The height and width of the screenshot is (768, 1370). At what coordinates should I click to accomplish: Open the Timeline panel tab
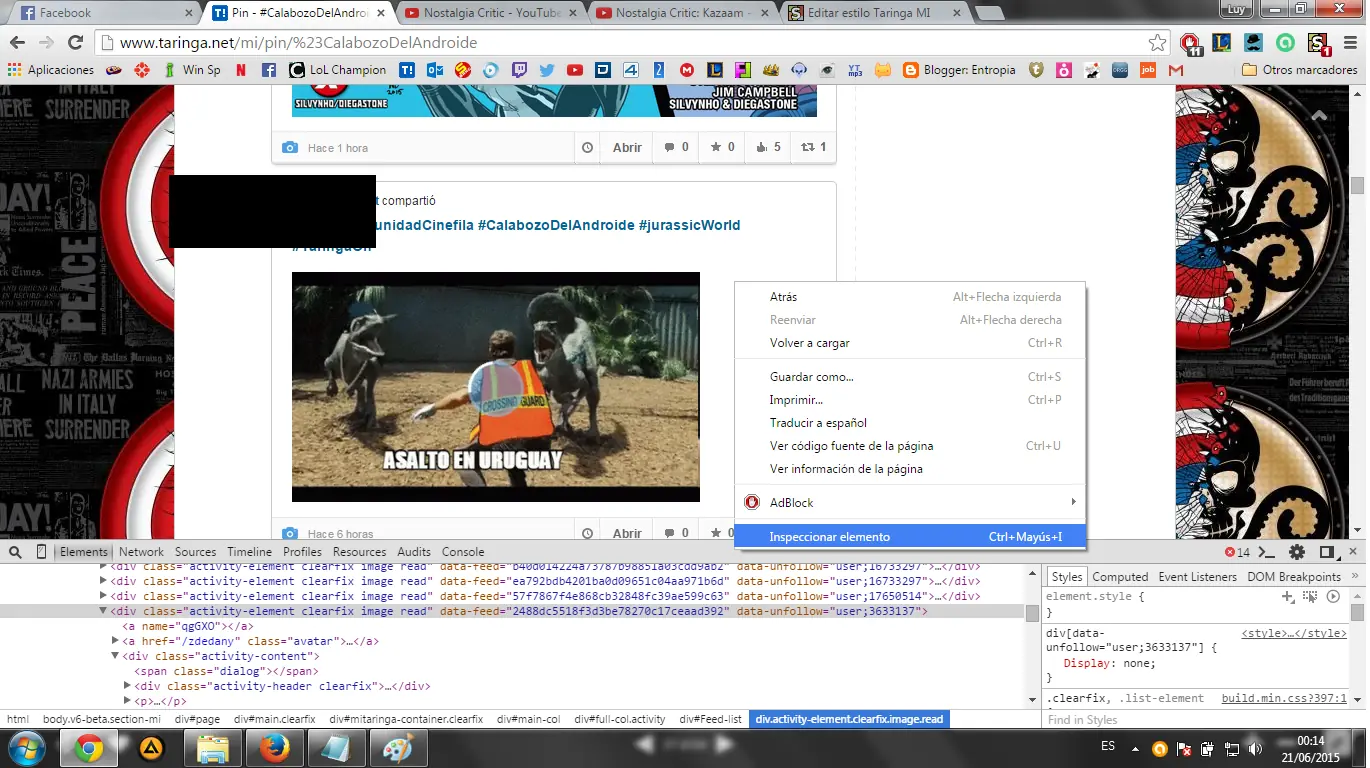click(x=249, y=552)
